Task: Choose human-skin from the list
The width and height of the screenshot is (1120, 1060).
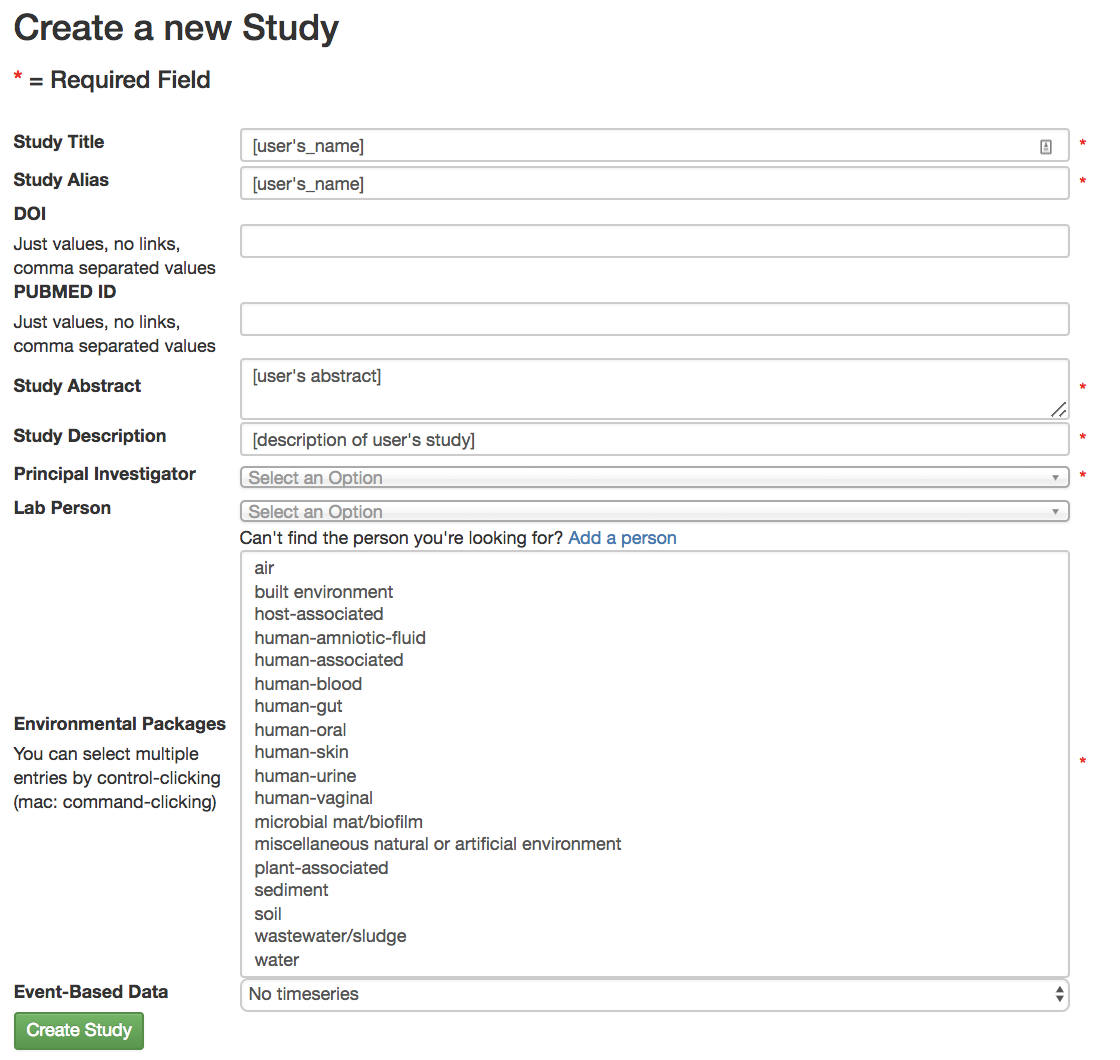Action: click(x=301, y=752)
